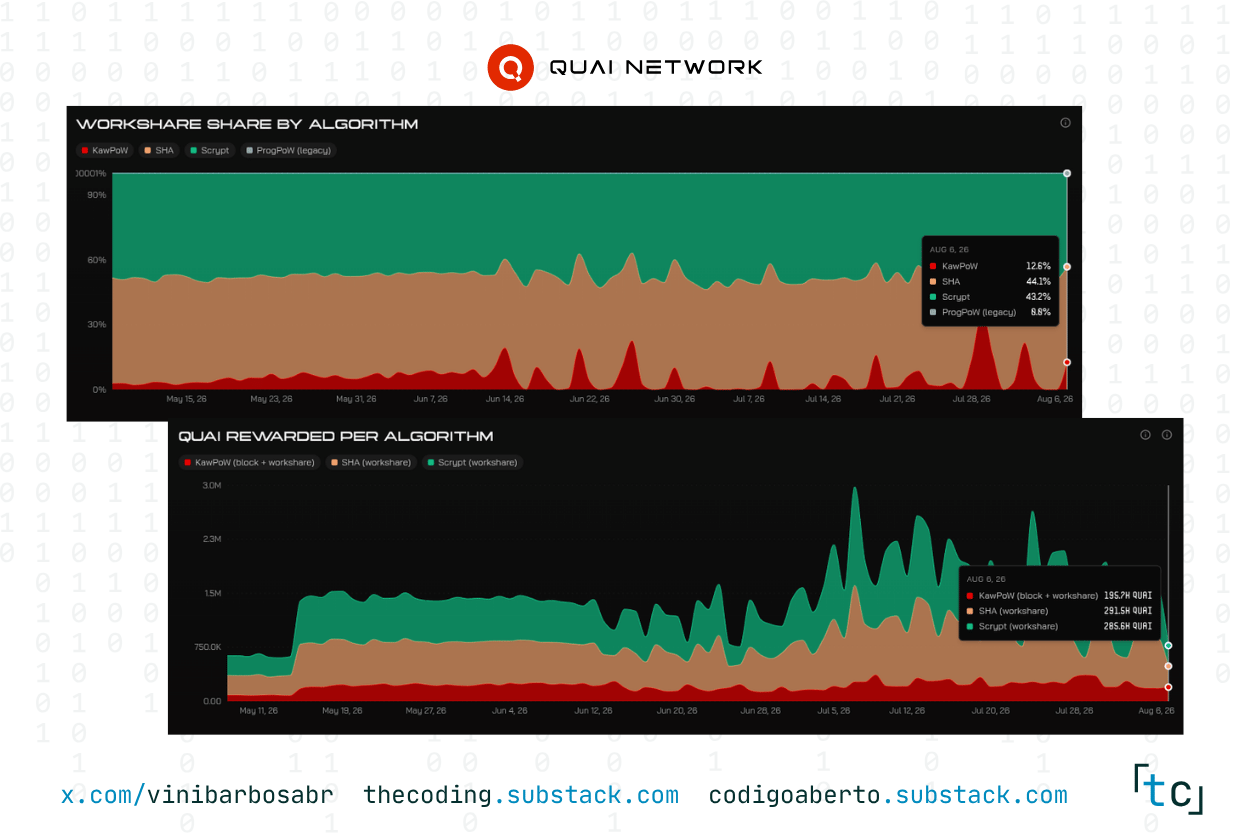The height and width of the screenshot is (833, 1250).
Task: Click the '90%' y-axis label
Action: click(x=97, y=195)
